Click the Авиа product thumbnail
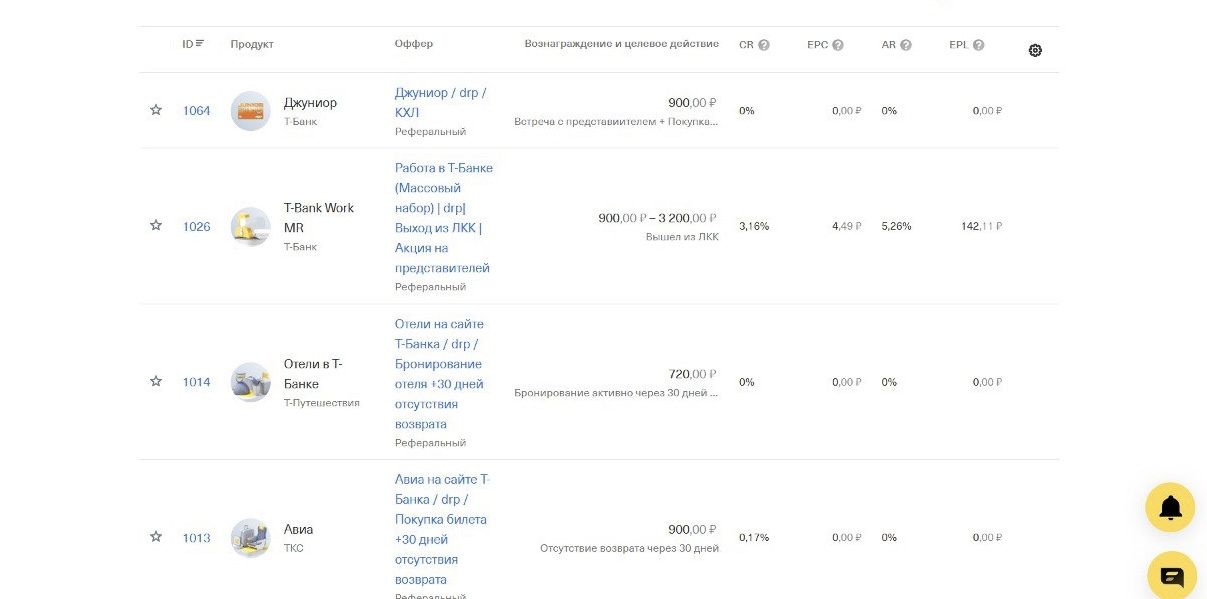 (250, 538)
